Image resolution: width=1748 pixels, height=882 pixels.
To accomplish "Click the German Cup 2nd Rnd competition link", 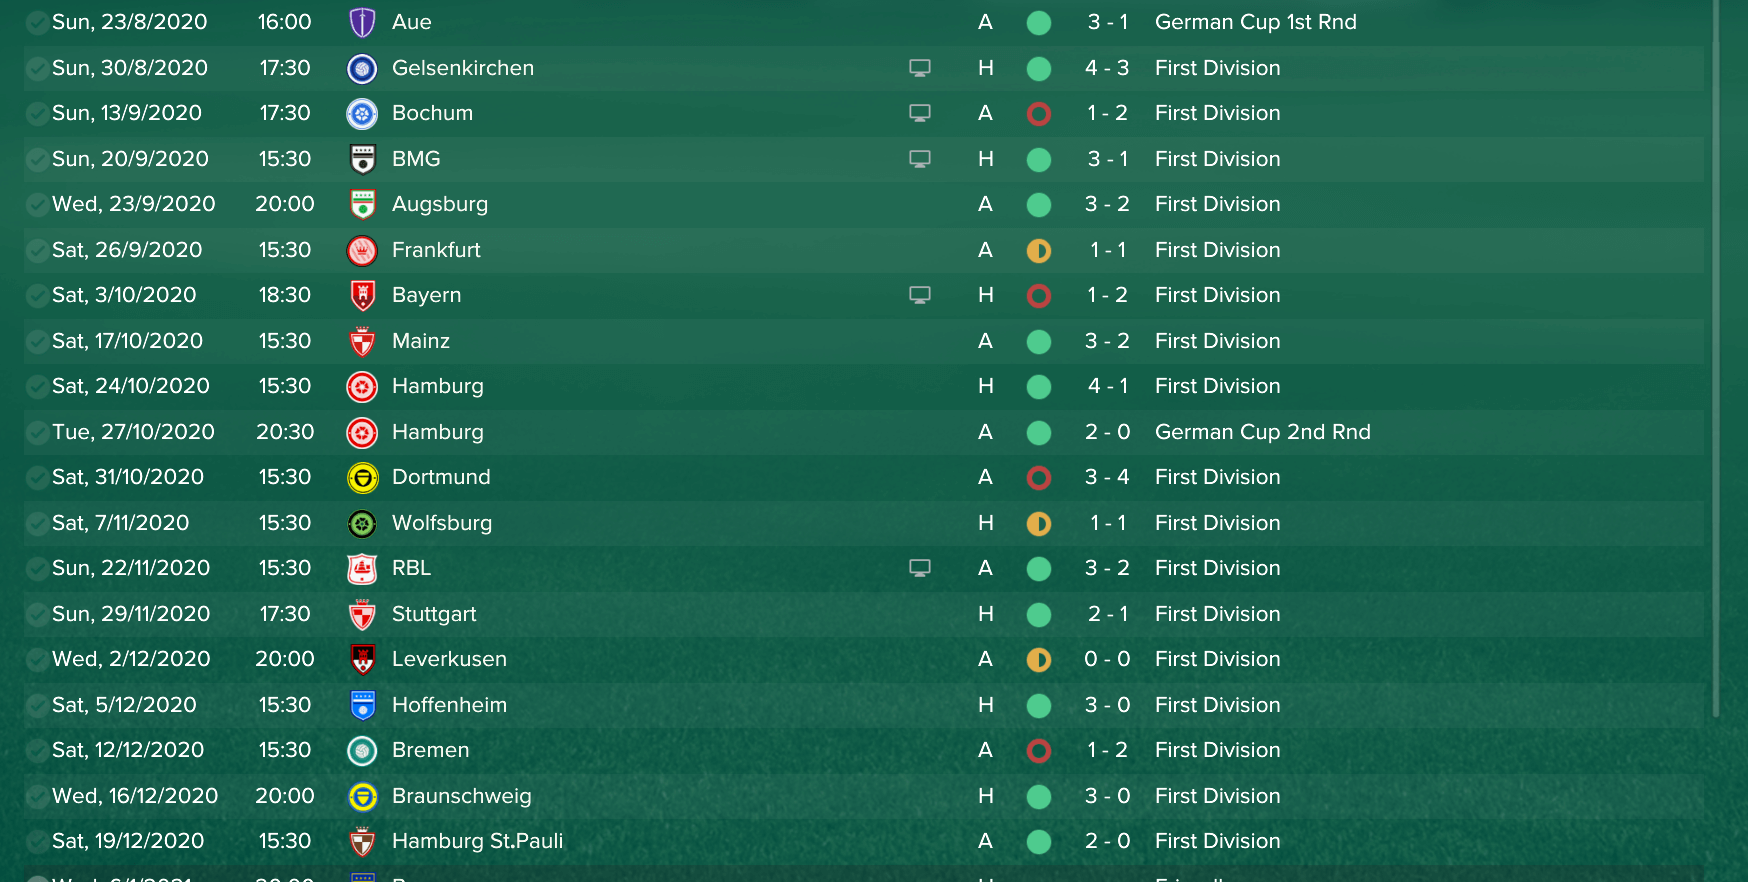I will pyautogui.click(x=1262, y=432).
